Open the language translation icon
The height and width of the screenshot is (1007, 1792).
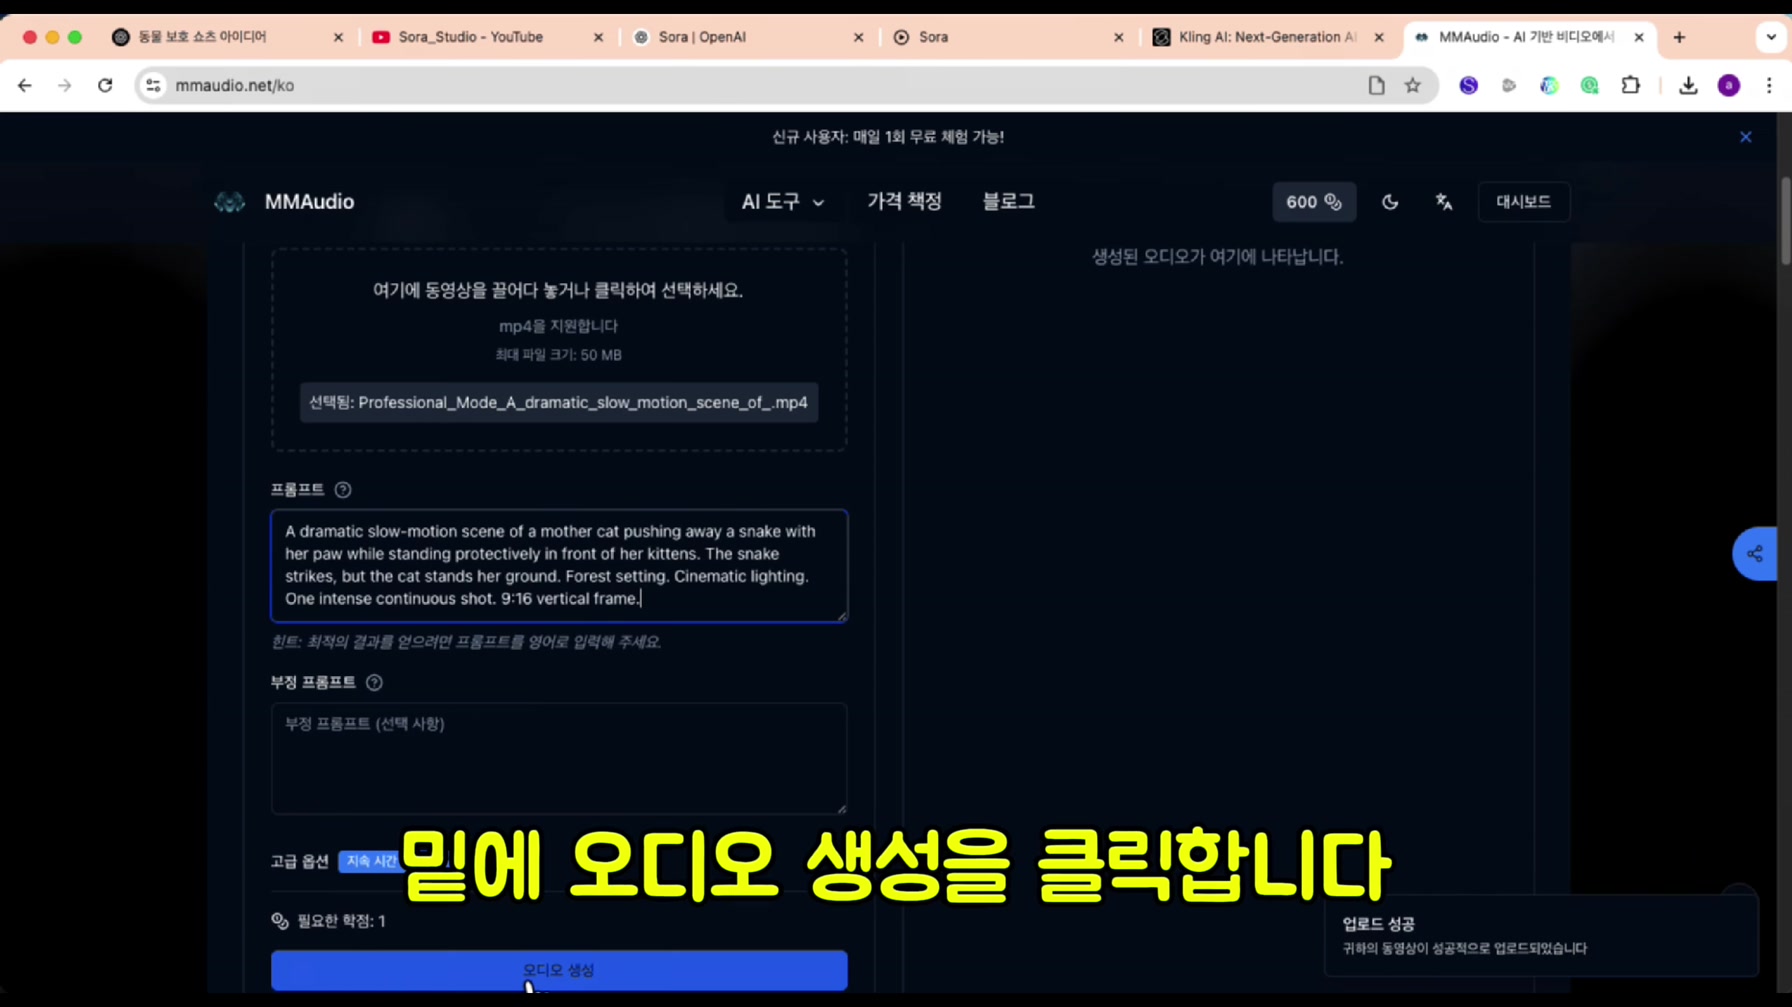1443,202
